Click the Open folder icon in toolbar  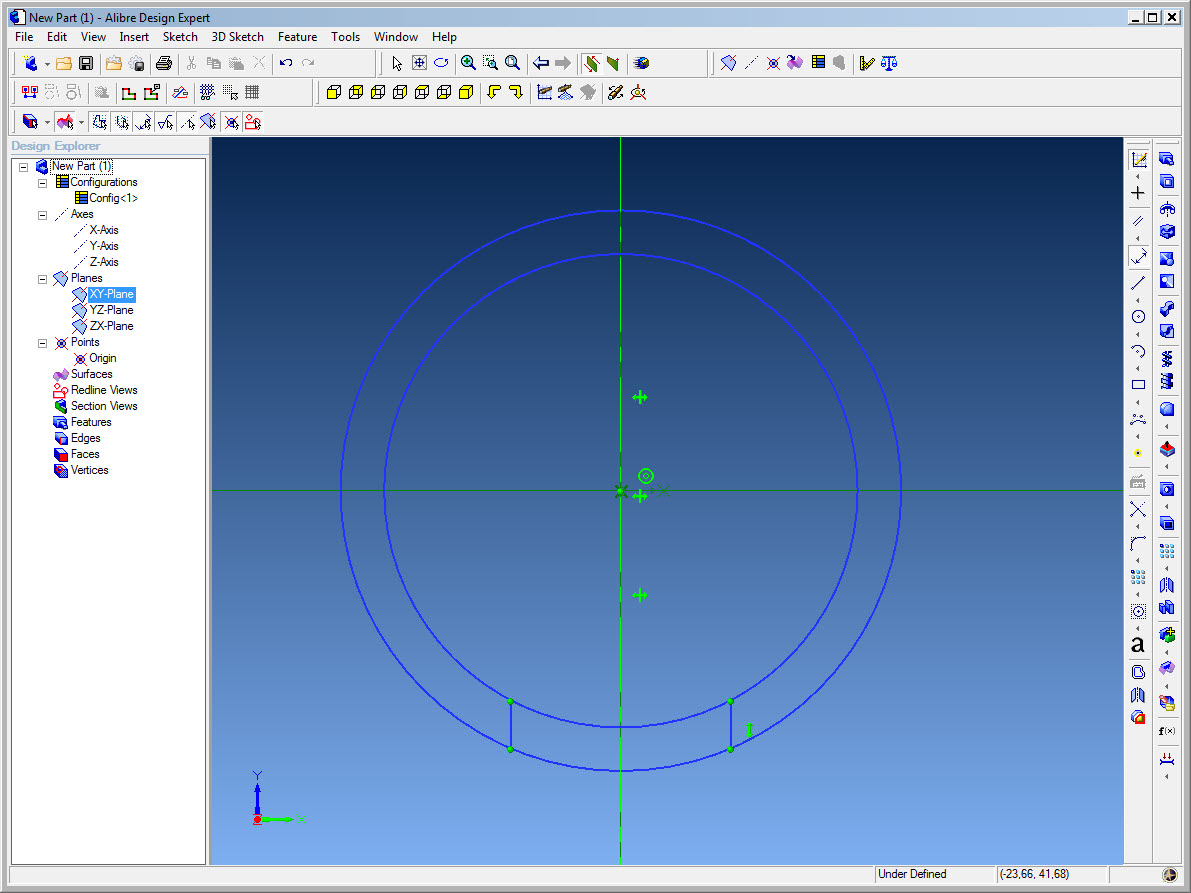(64, 63)
